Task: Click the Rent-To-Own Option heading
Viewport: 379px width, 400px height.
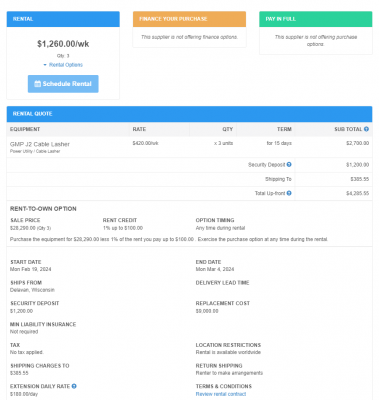Action: click(43, 209)
